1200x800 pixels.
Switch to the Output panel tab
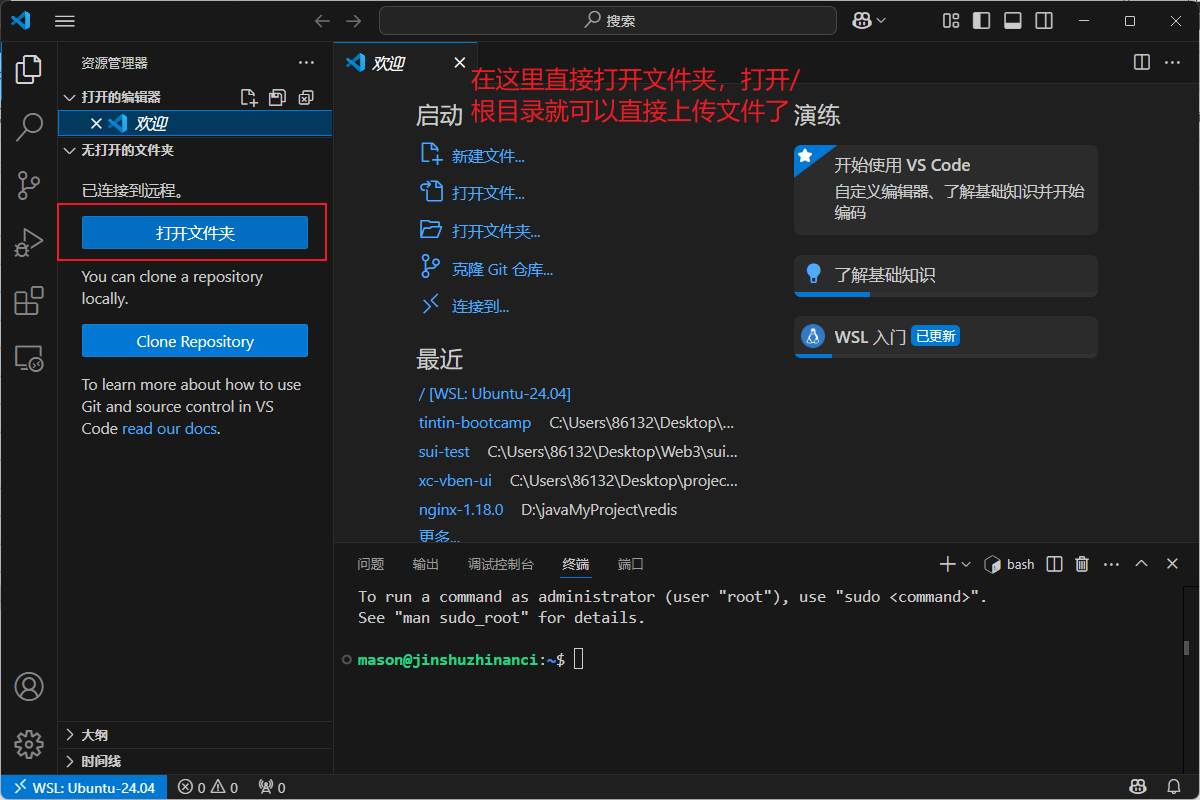coord(426,564)
